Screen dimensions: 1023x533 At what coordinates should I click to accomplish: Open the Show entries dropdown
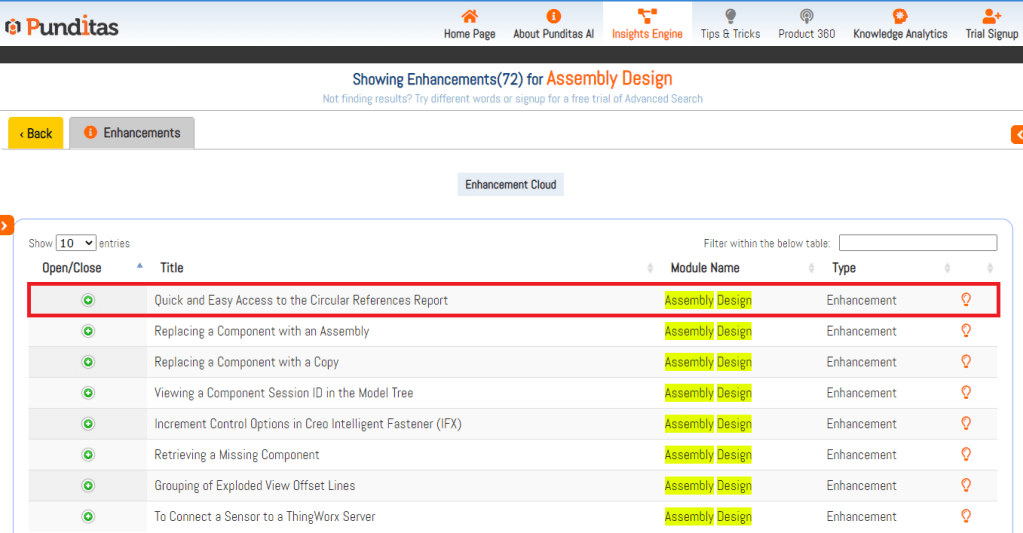(x=76, y=243)
